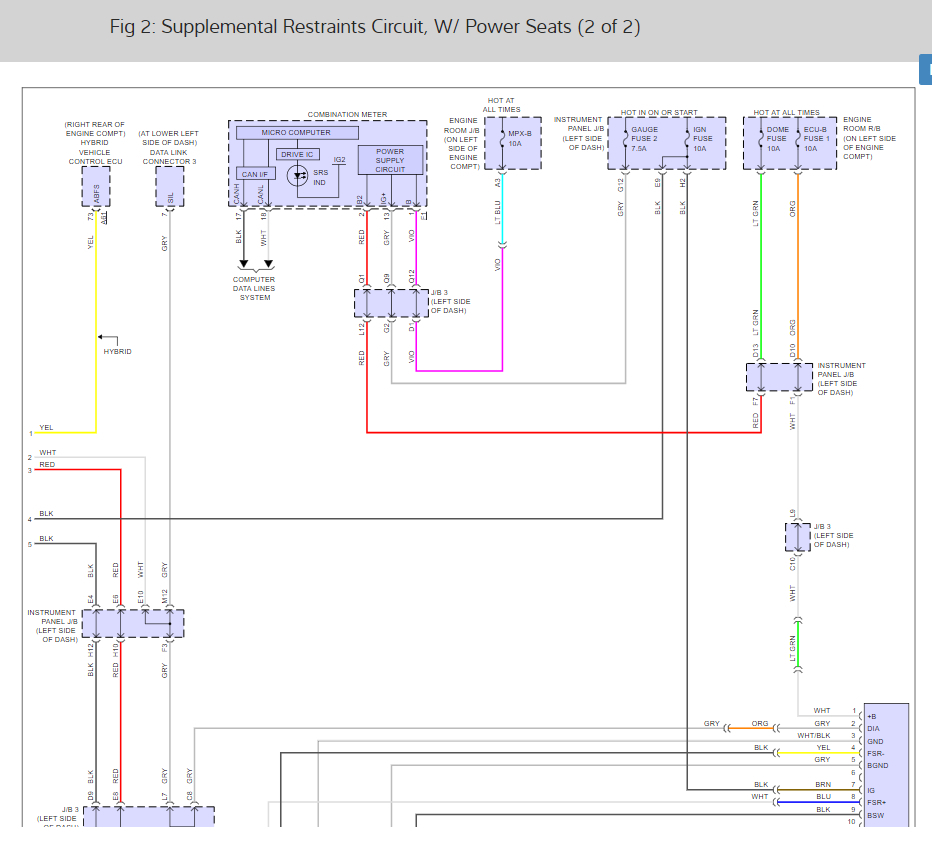
Task: Click the magenta VIO wire segment
Action: click(x=460, y=371)
